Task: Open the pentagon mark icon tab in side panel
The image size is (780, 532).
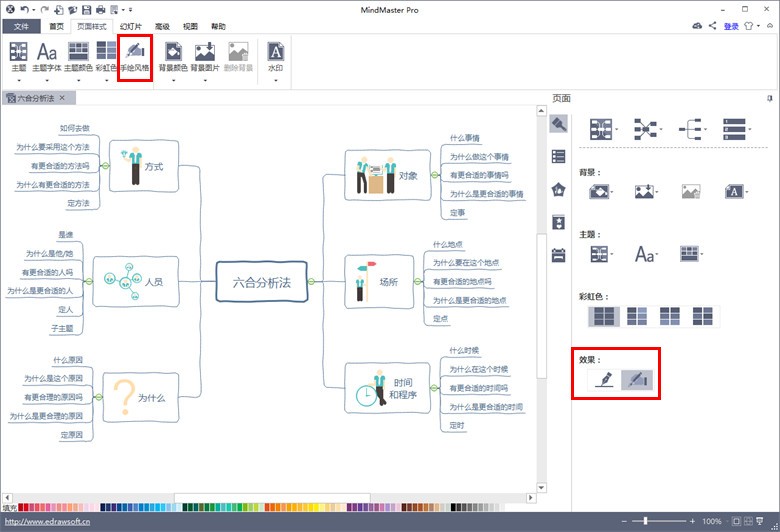Action: 559,189
